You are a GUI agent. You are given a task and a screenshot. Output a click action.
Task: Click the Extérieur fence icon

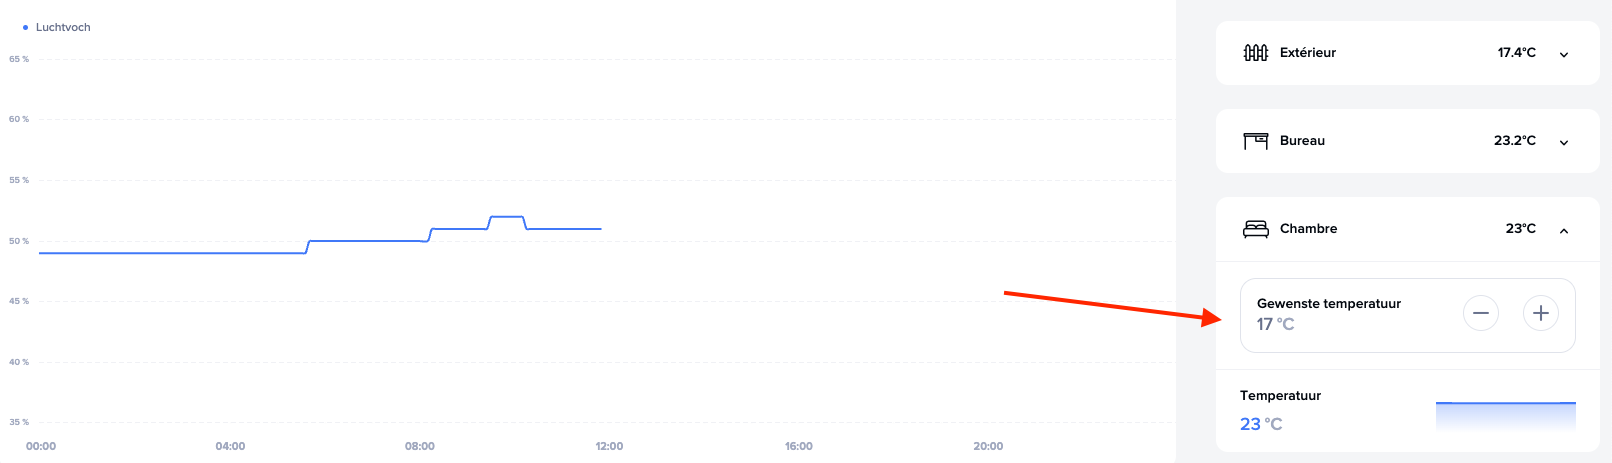pos(1255,53)
